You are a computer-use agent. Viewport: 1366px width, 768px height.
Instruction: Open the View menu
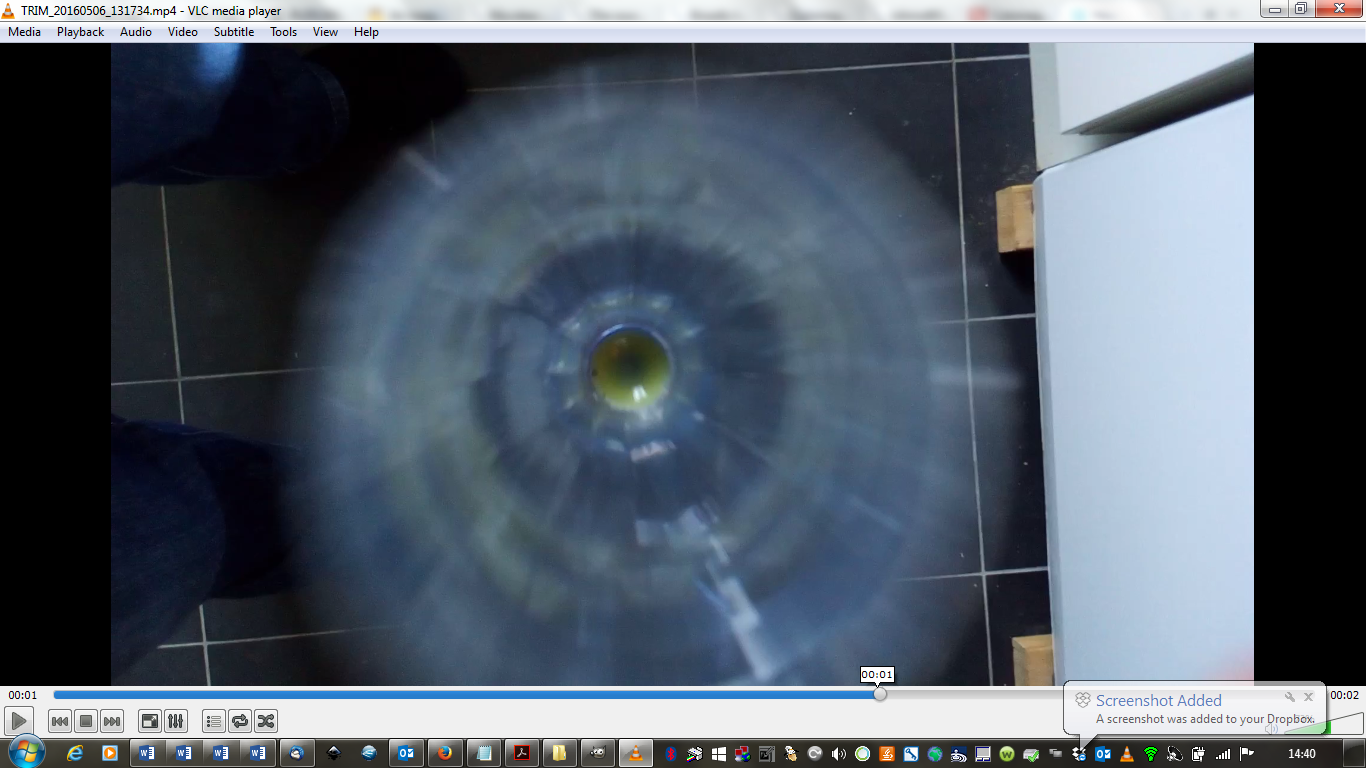coord(325,32)
